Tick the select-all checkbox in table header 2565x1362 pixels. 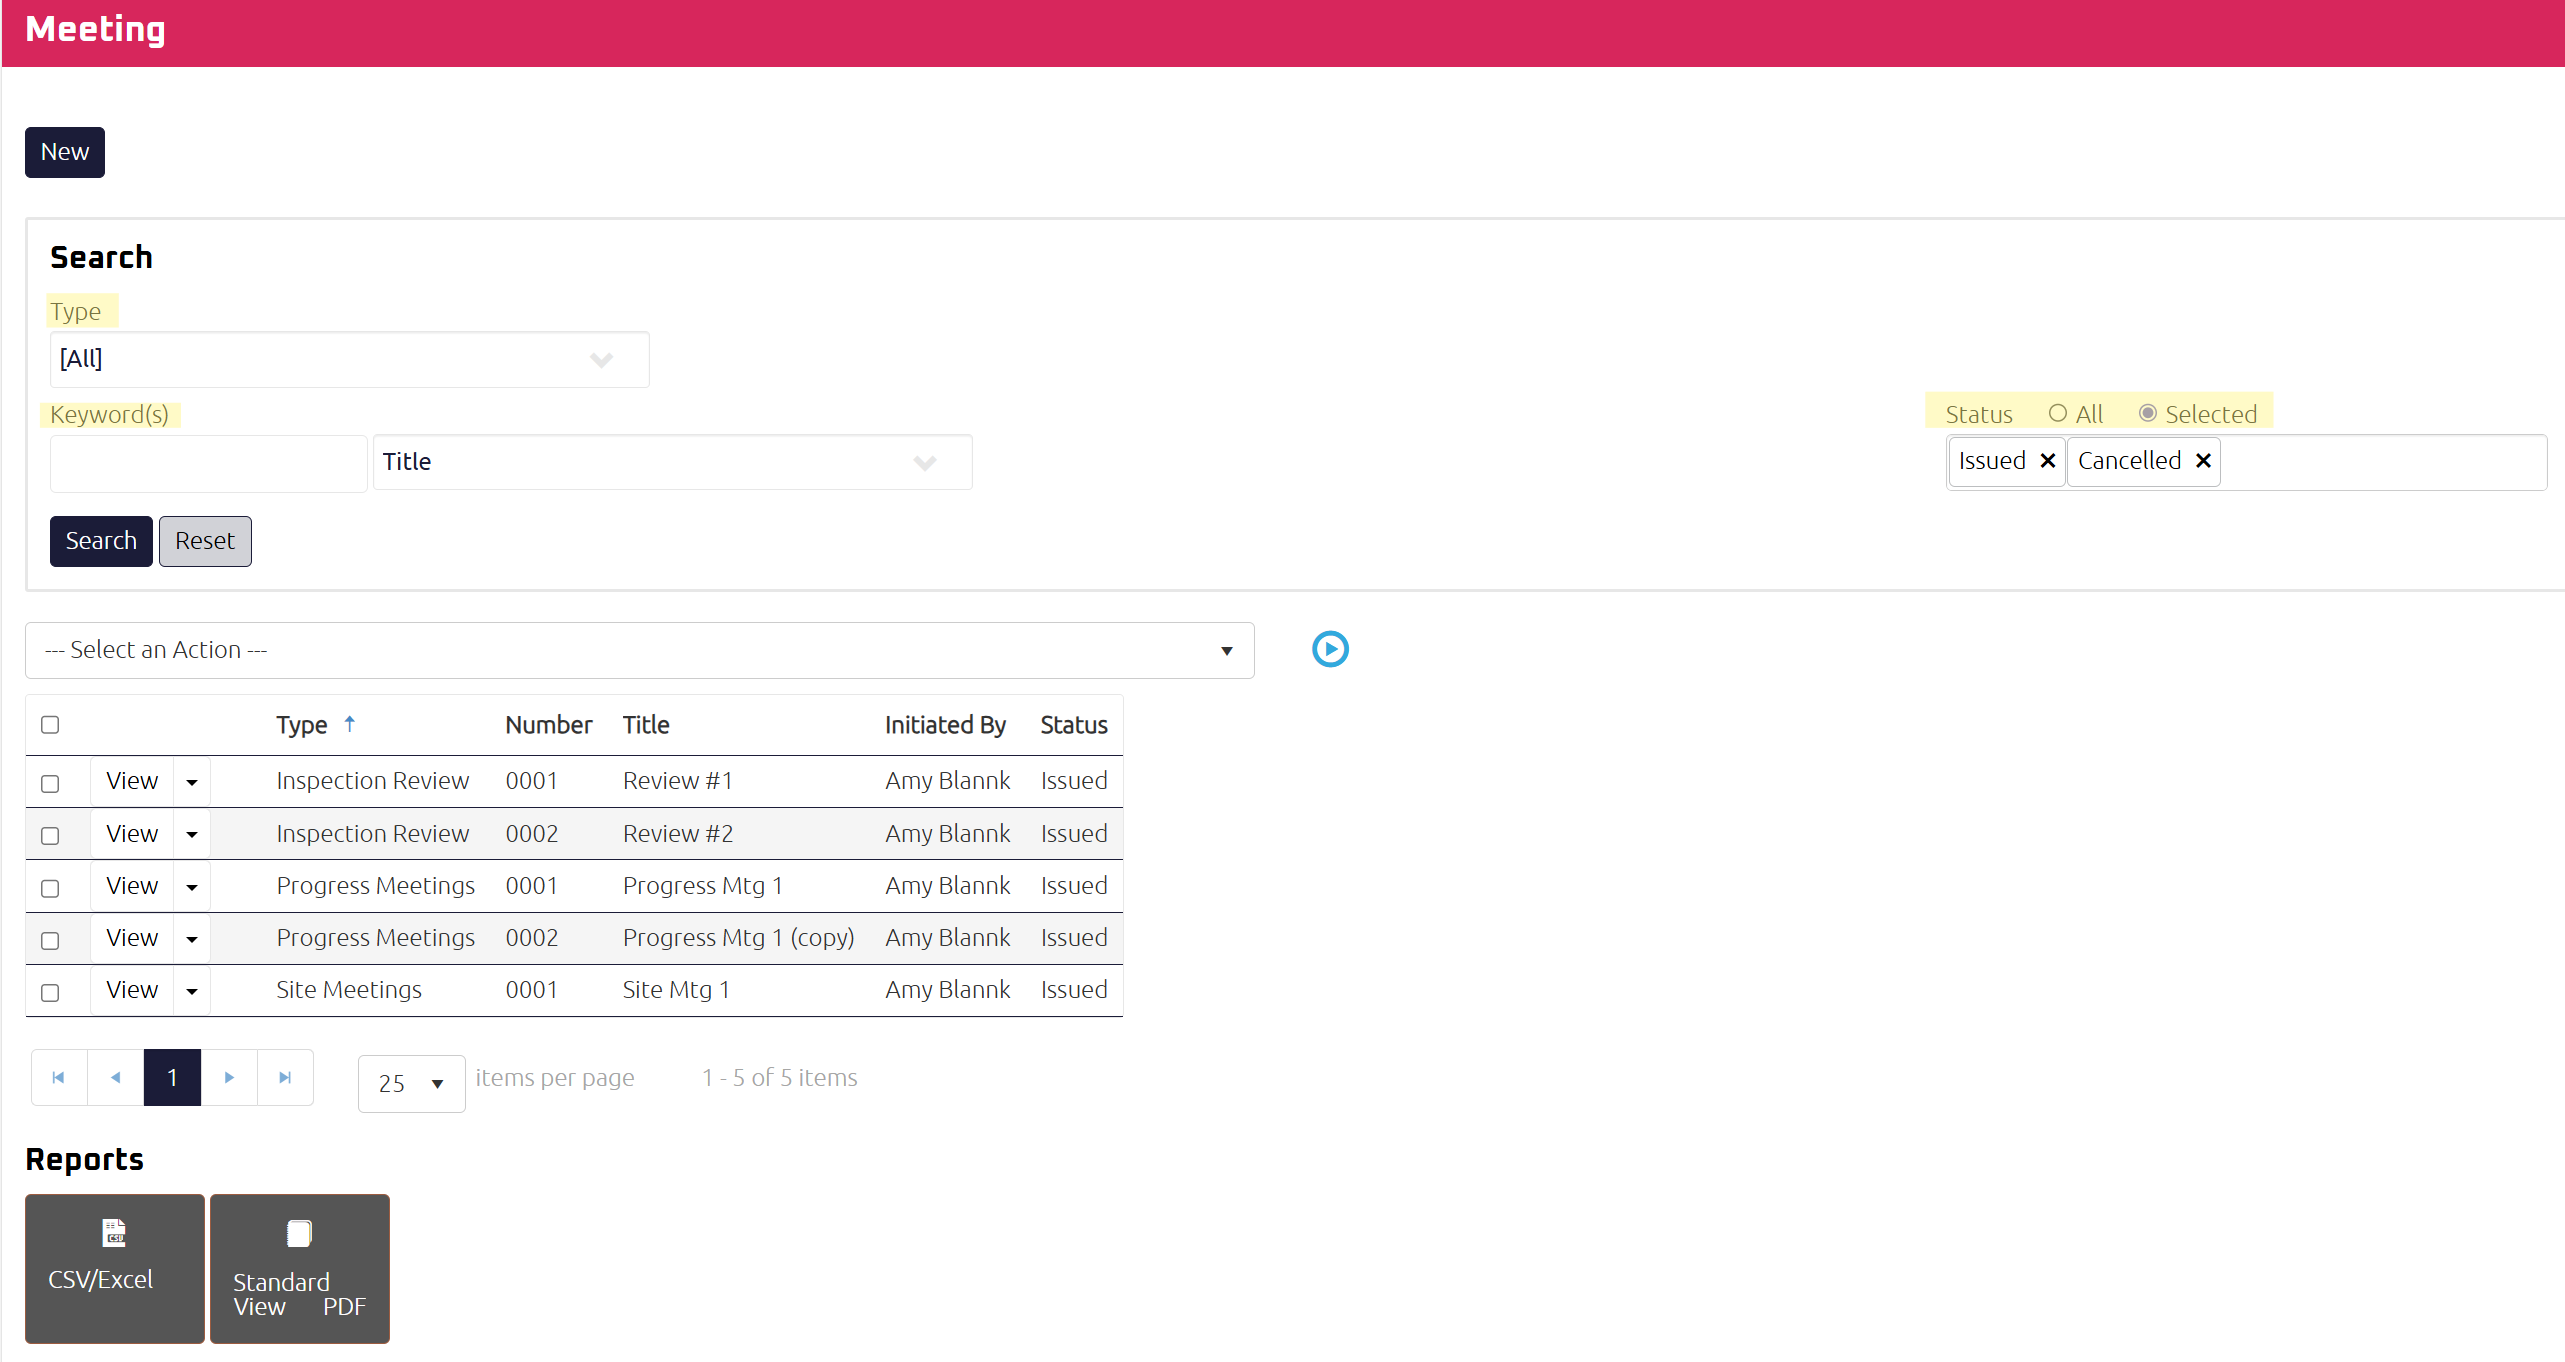click(x=50, y=725)
